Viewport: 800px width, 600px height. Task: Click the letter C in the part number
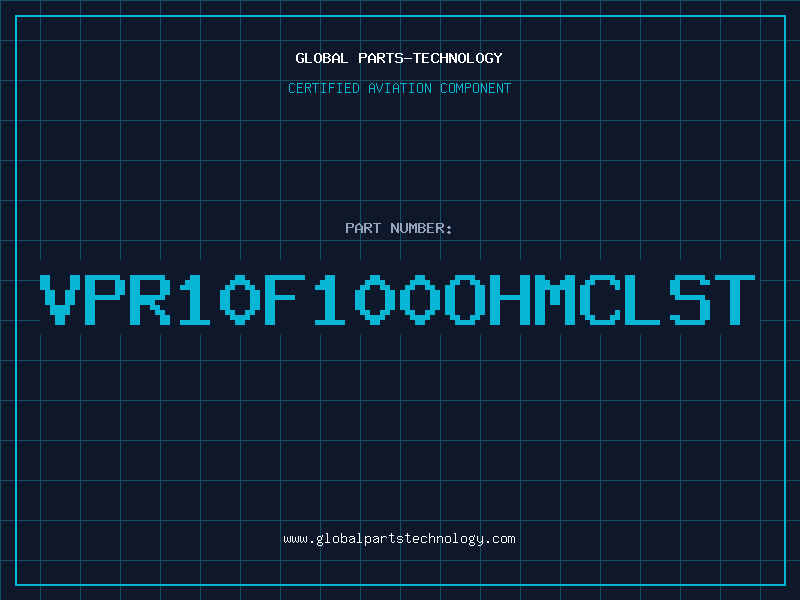[x=599, y=299]
